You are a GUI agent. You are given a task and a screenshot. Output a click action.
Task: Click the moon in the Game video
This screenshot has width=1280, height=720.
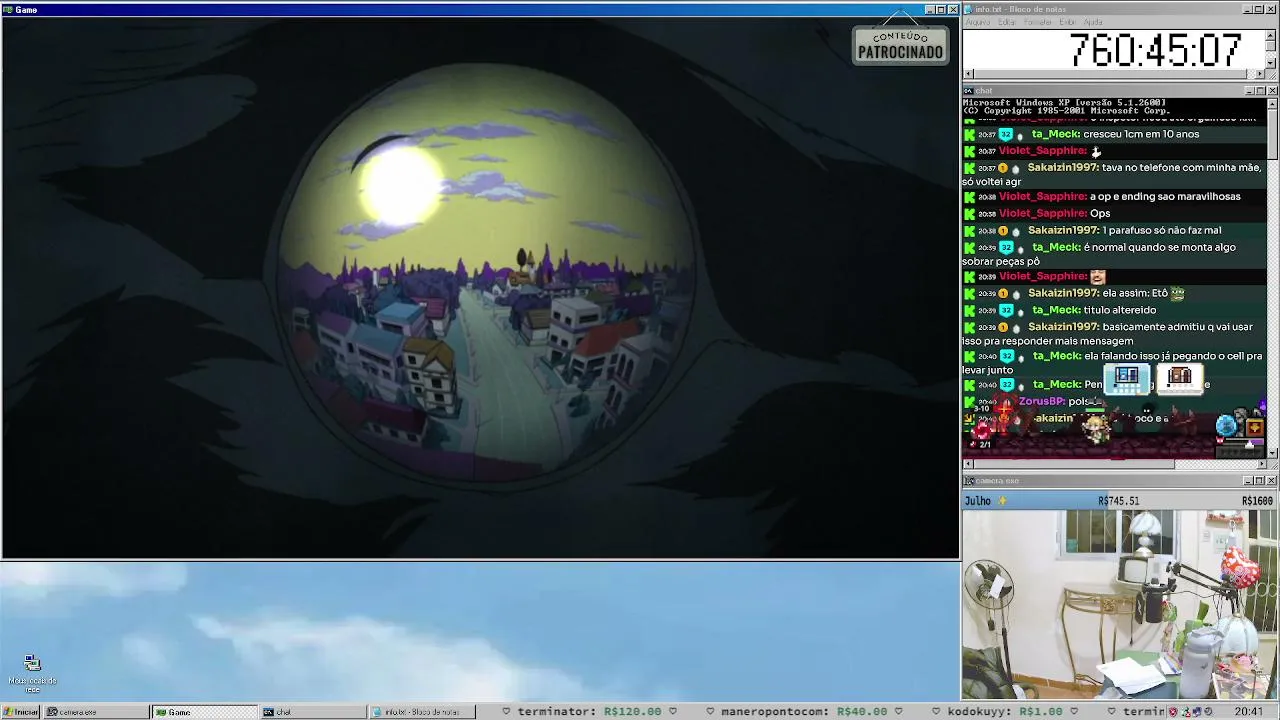click(x=402, y=185)
